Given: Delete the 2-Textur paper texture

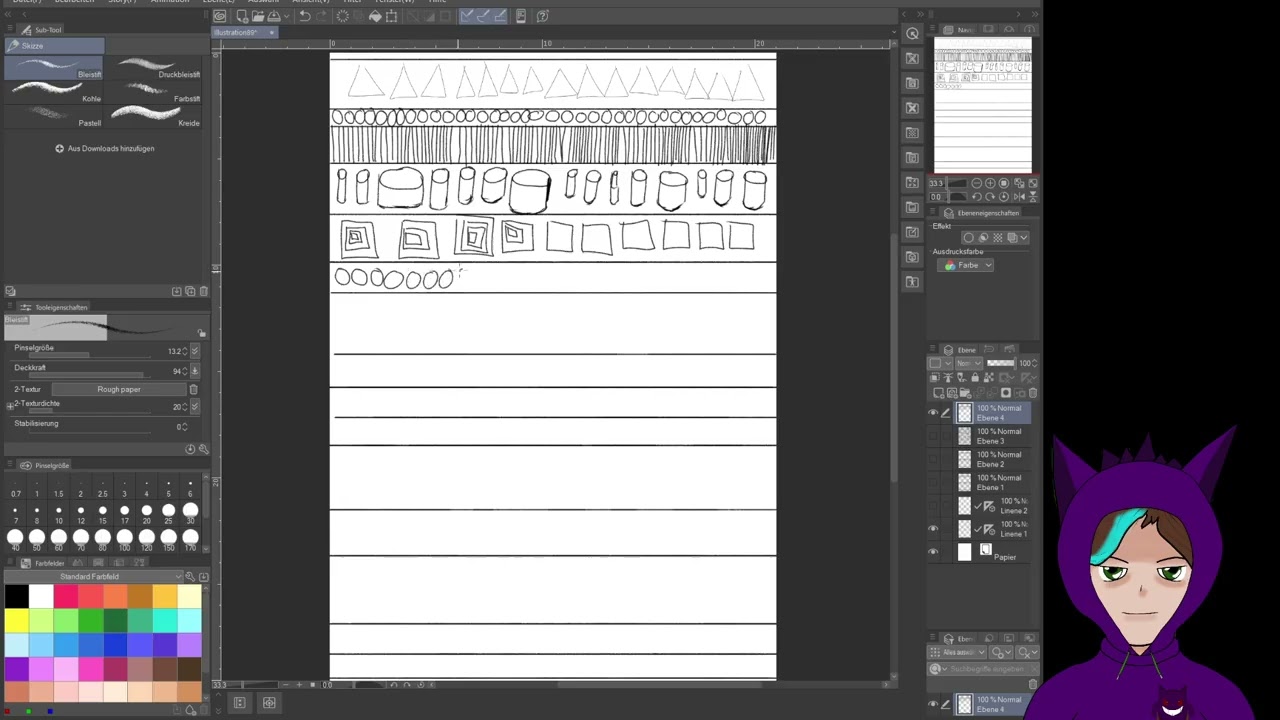Looking at the screenshot, I should (x=193, y=389).
